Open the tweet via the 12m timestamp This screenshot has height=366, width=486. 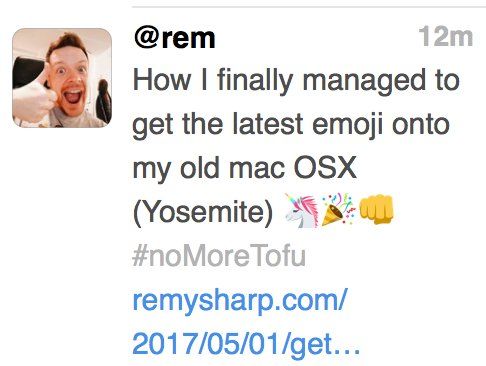(446, 36)
